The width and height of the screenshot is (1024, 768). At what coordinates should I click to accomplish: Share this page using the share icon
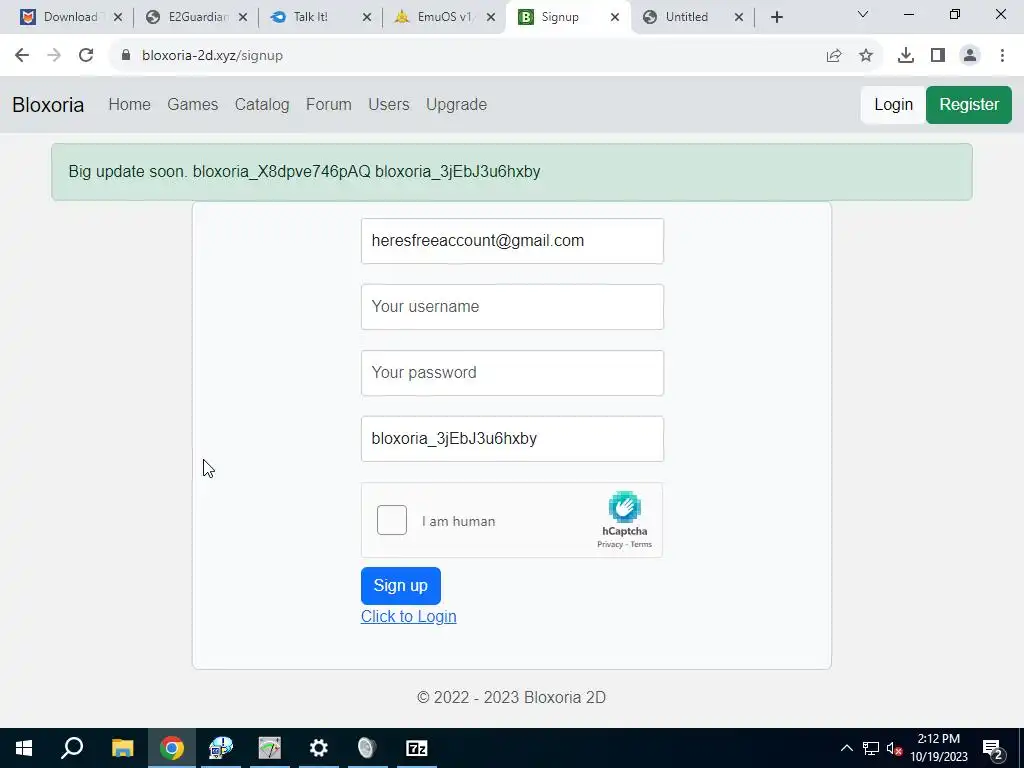[x=834, y=56]
